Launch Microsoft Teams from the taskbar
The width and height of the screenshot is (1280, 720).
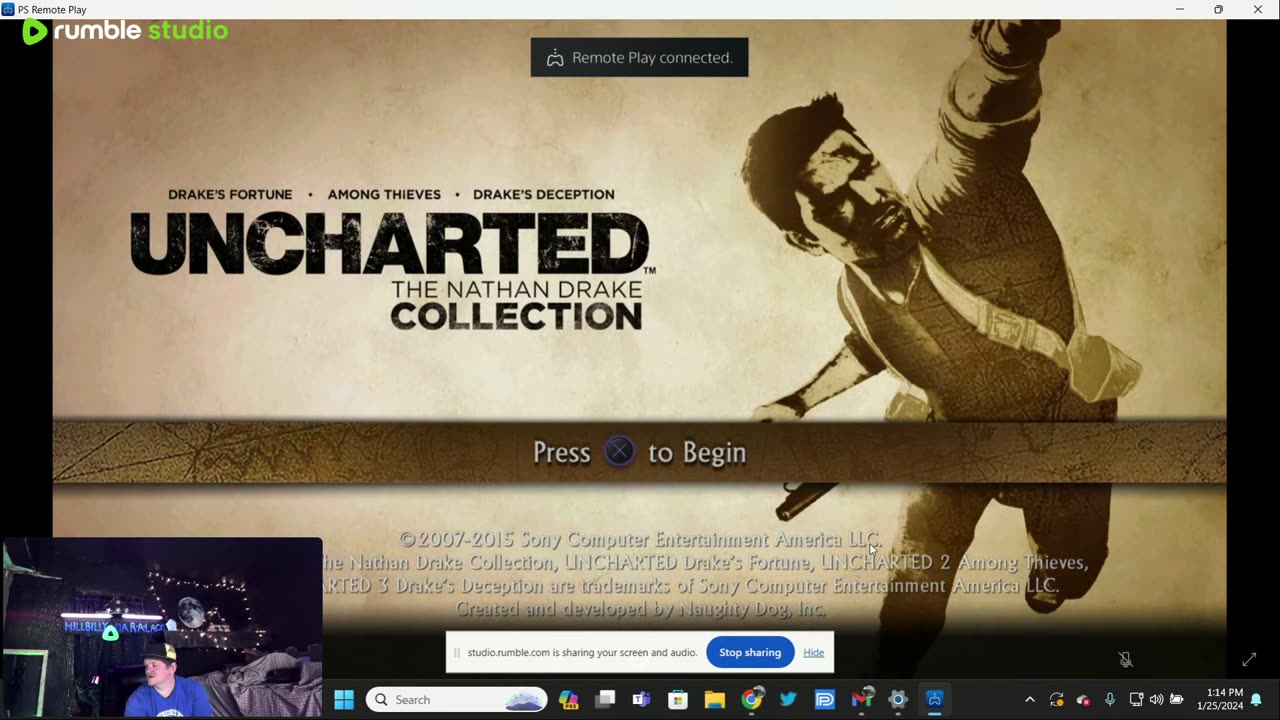click(x=641, y=700)
